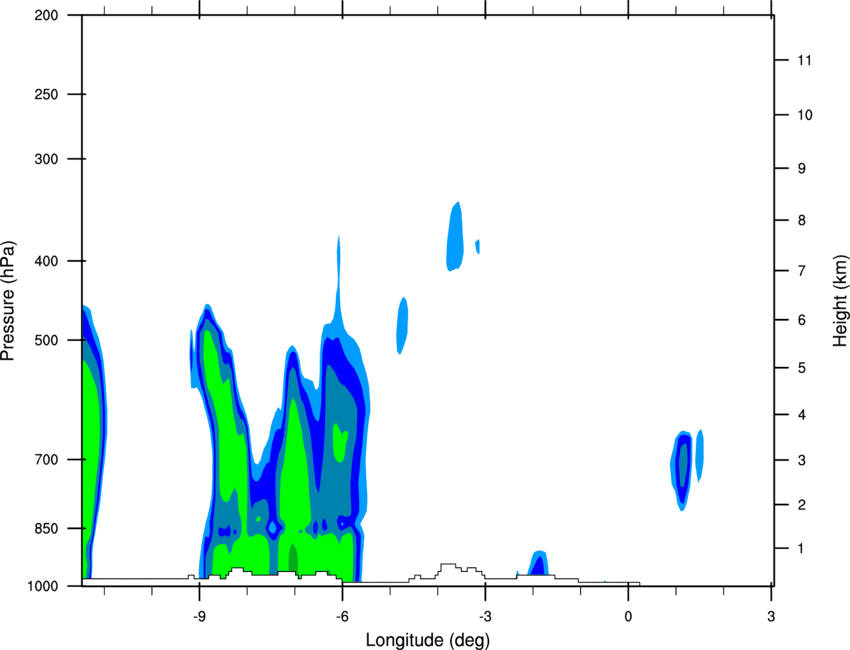The image size is (850, 650).
Task: Select the 250 pressure tick label
Action: [46, 94]
